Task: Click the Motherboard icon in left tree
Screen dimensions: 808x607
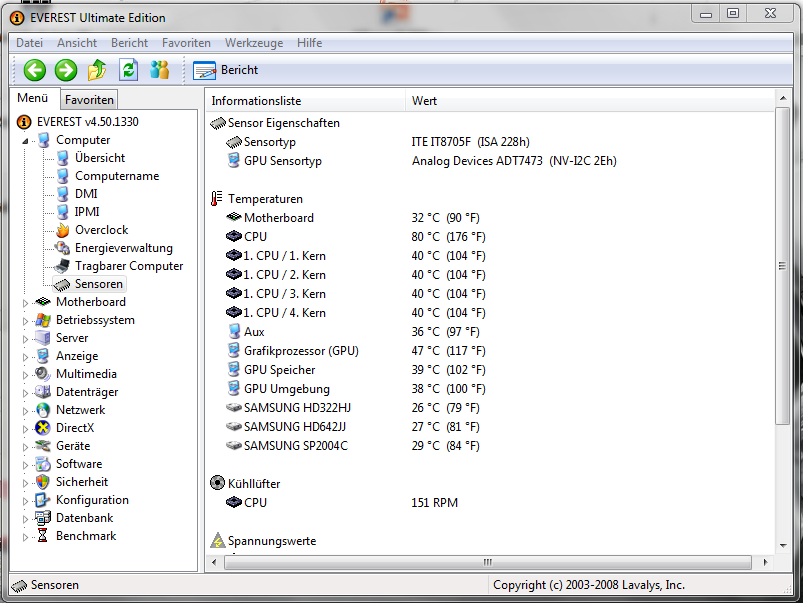Action: click(43, 302)
